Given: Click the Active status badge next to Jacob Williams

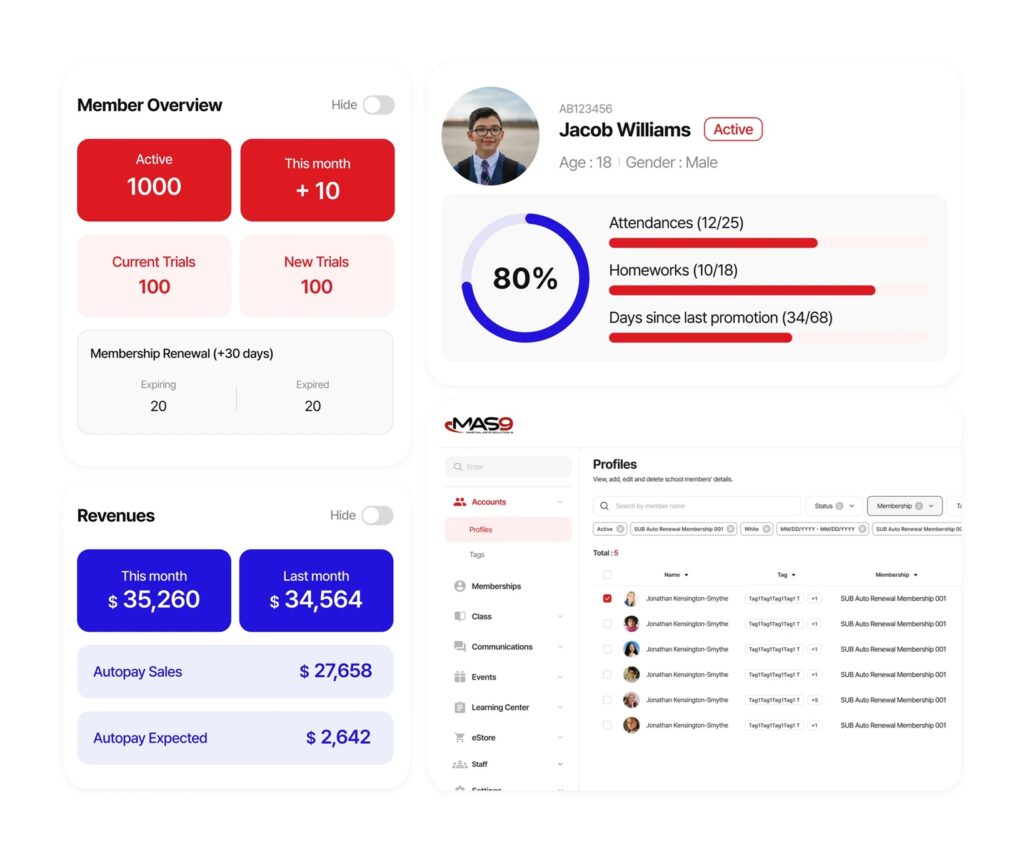Looking at the screenshot, I should 733,129.
